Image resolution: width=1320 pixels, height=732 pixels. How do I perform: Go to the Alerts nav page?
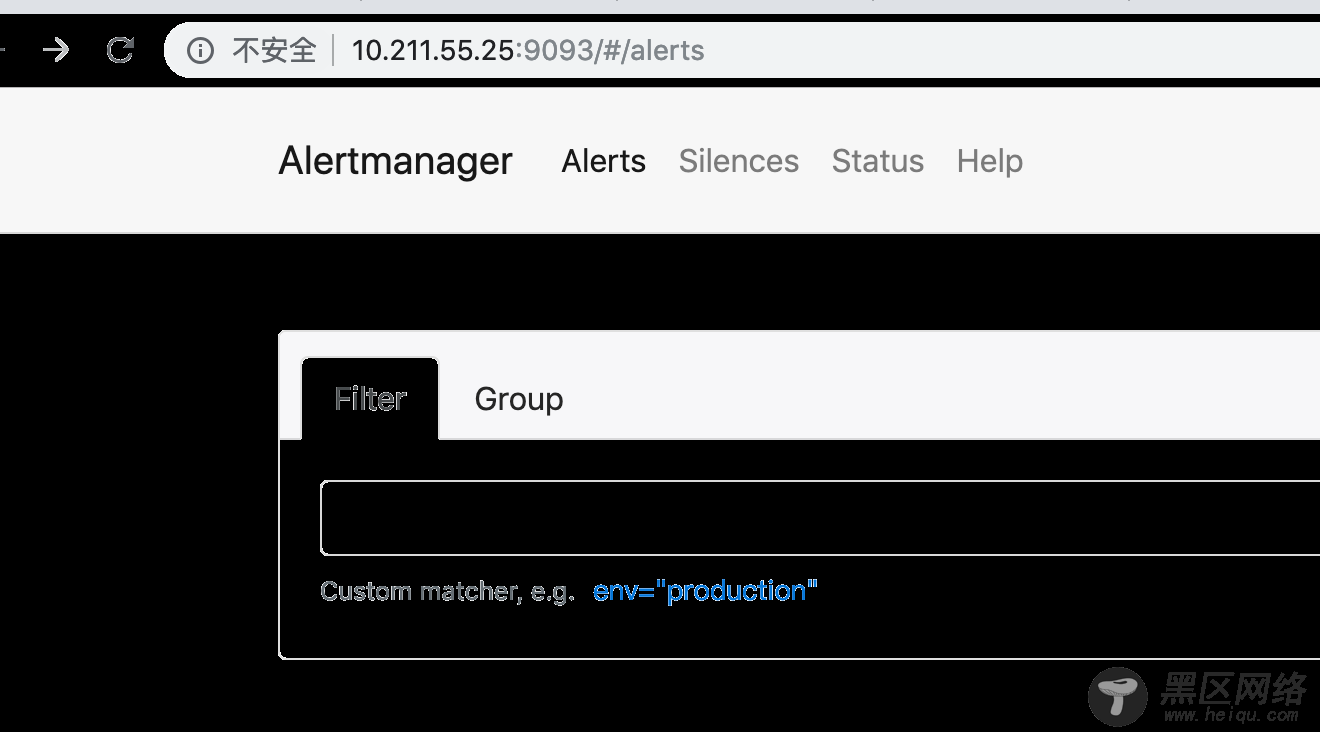click(604, 161)
